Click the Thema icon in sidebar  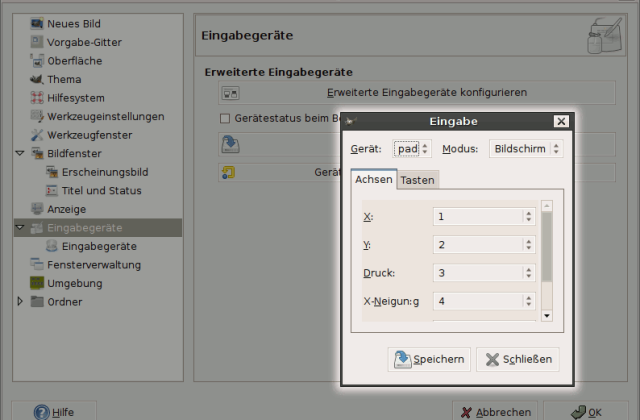coord(37,79)
